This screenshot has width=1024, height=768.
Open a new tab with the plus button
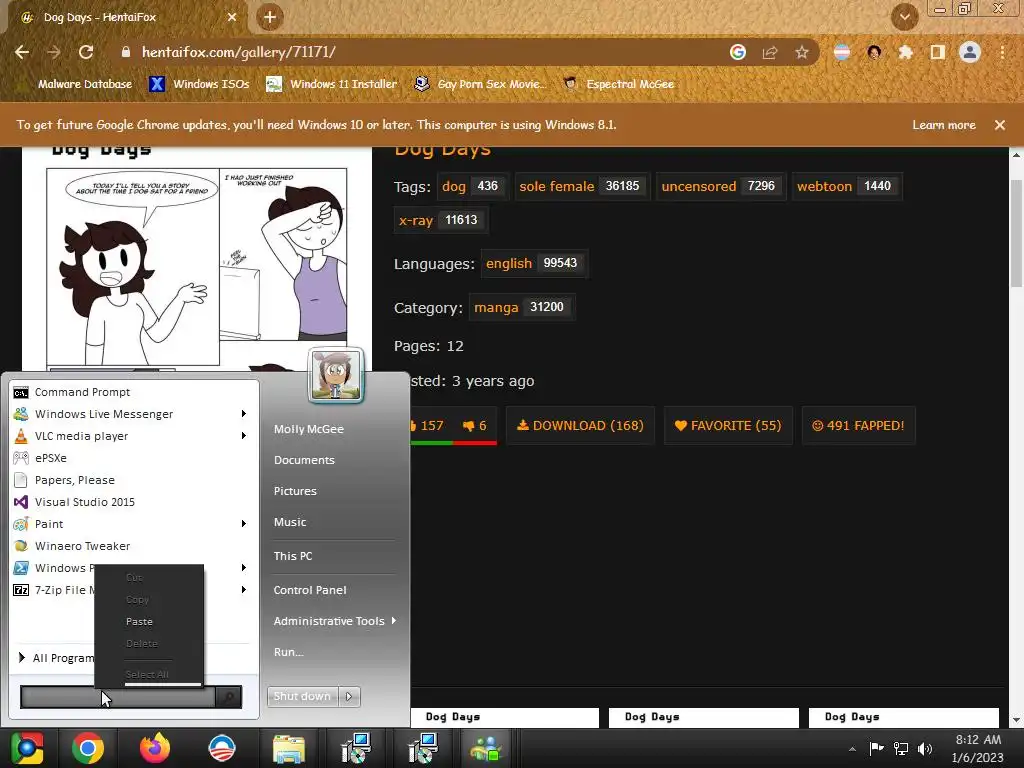click(270, 17)
